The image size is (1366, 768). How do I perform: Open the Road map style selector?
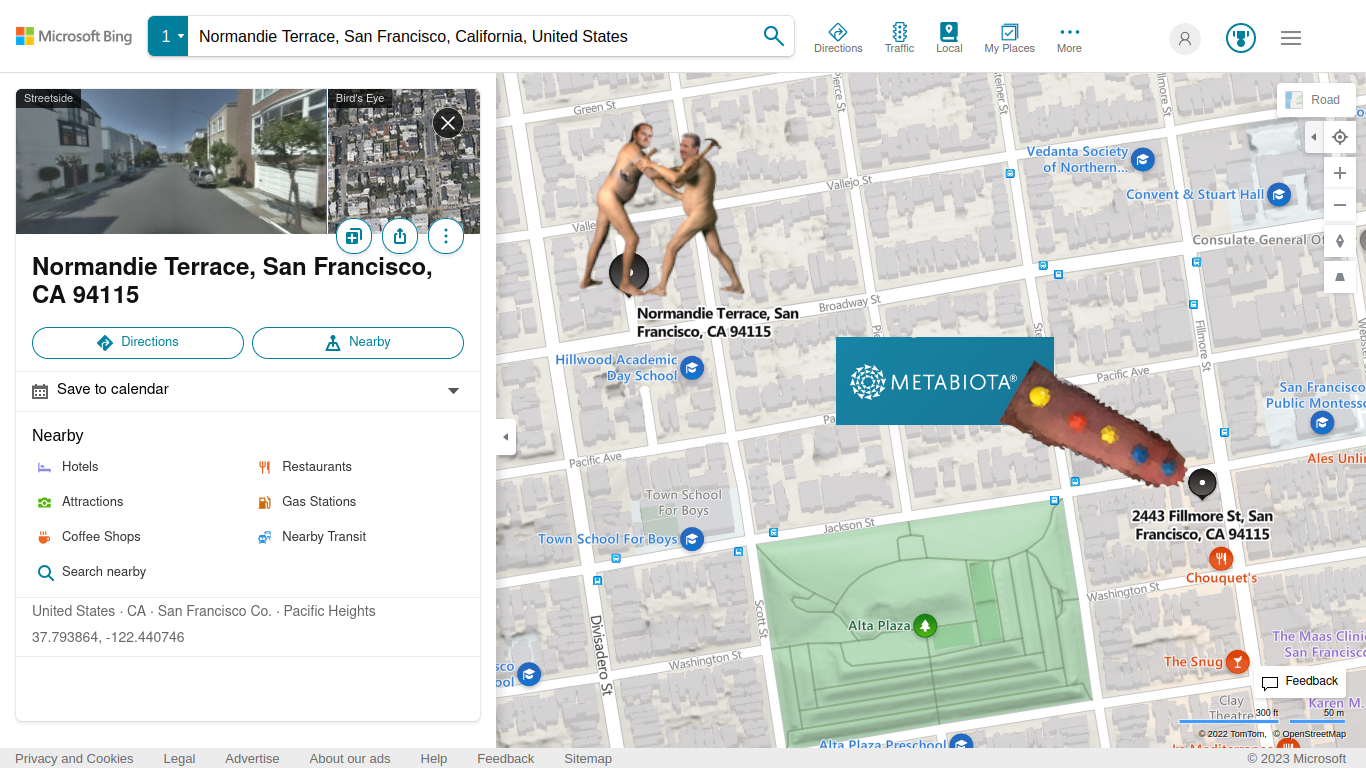(1316, 100)
